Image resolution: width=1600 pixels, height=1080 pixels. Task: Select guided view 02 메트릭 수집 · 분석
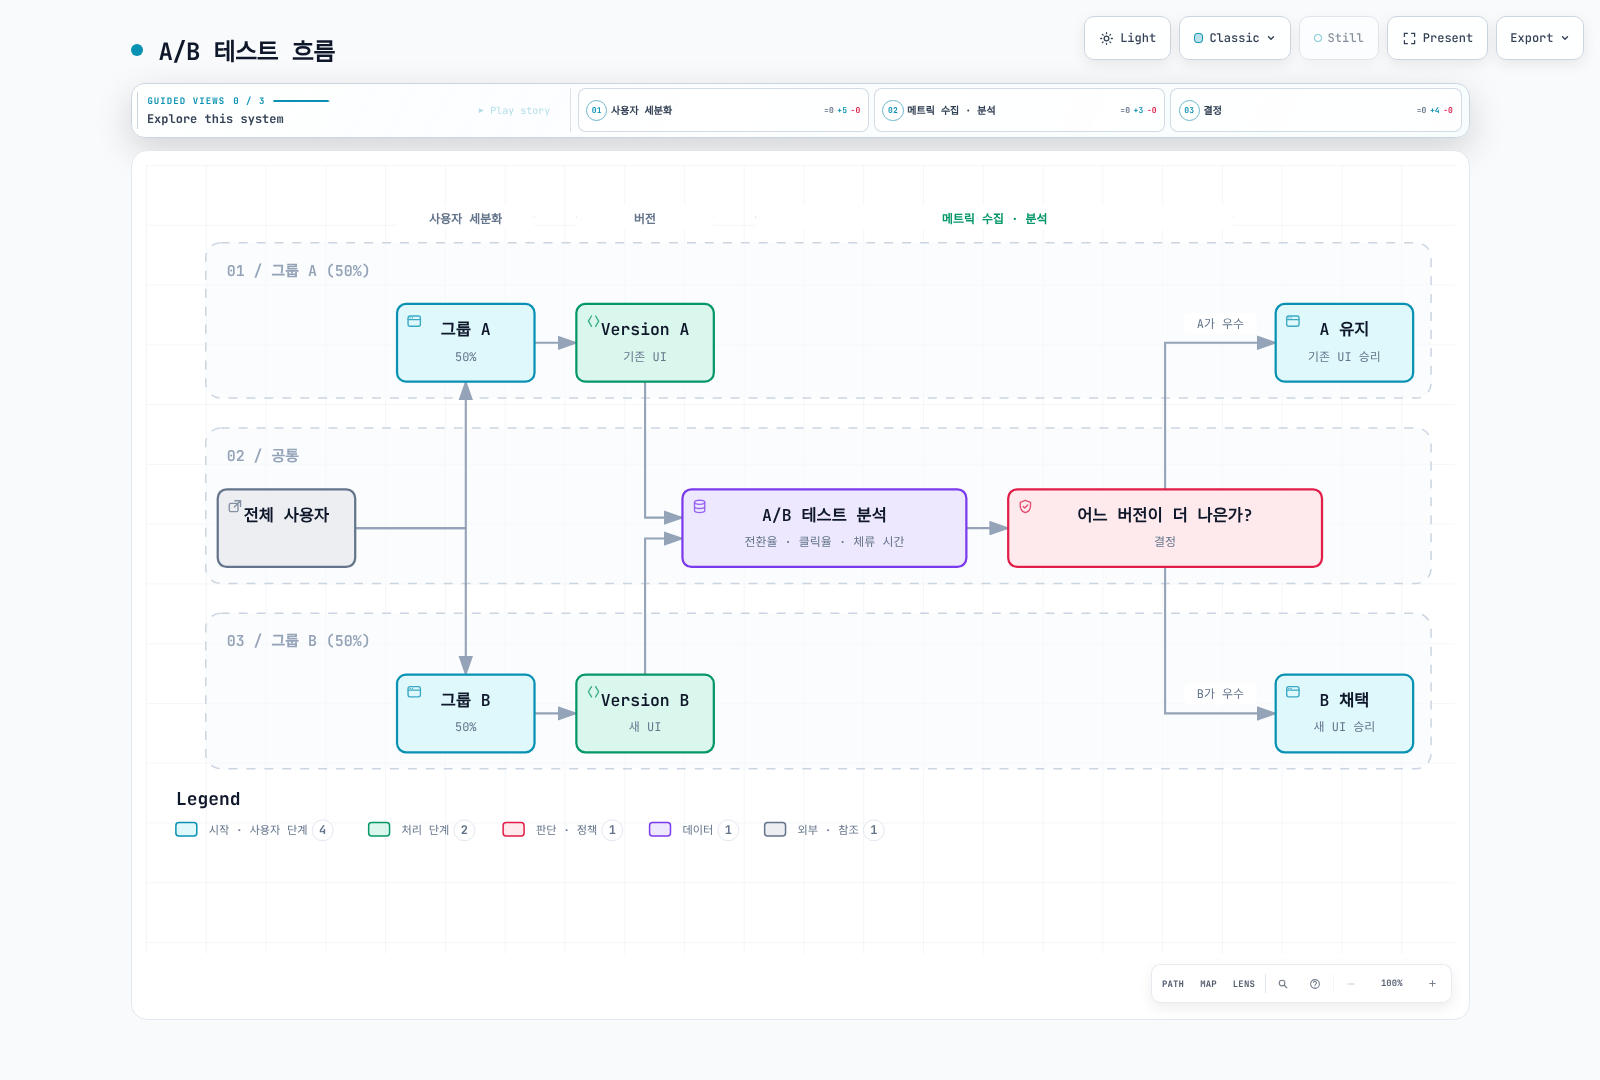click(1019, 110)
